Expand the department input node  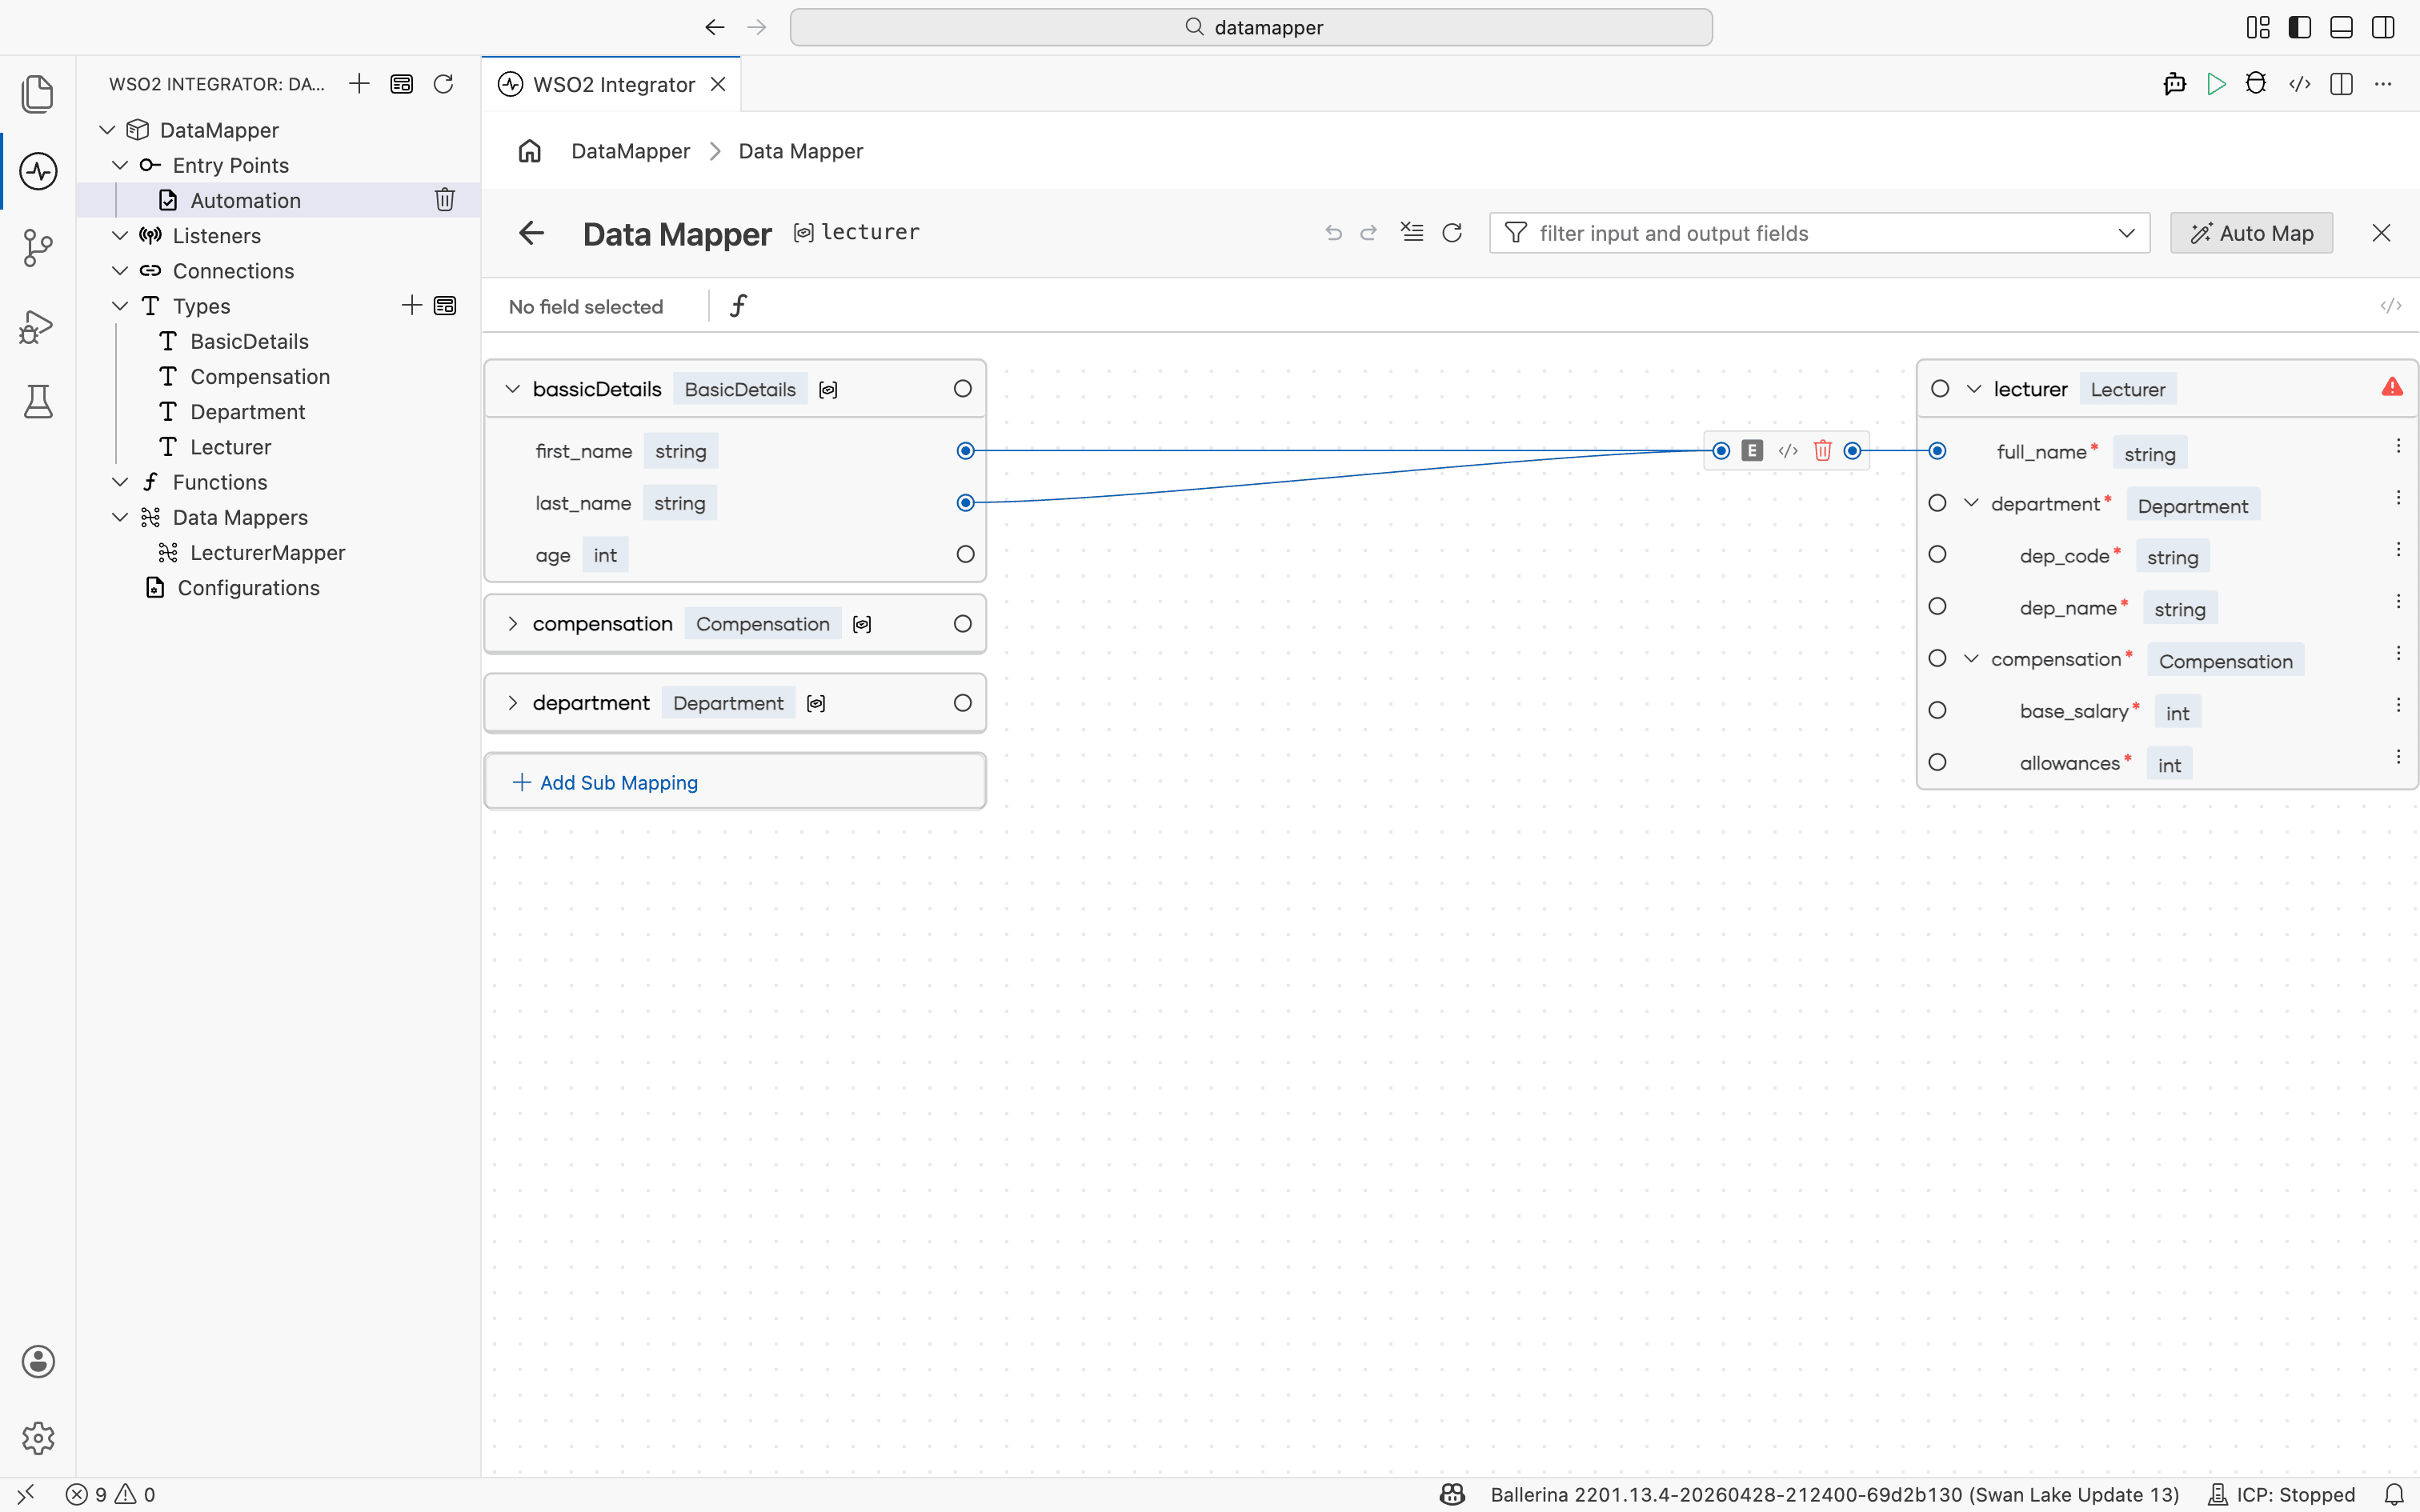pos(512,703)
